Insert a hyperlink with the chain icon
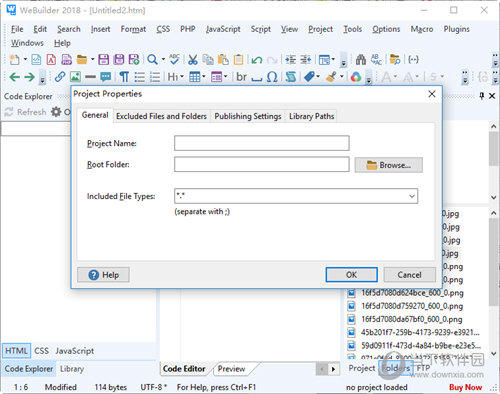This screenshot has width=500, height=394. click(60, 77)
